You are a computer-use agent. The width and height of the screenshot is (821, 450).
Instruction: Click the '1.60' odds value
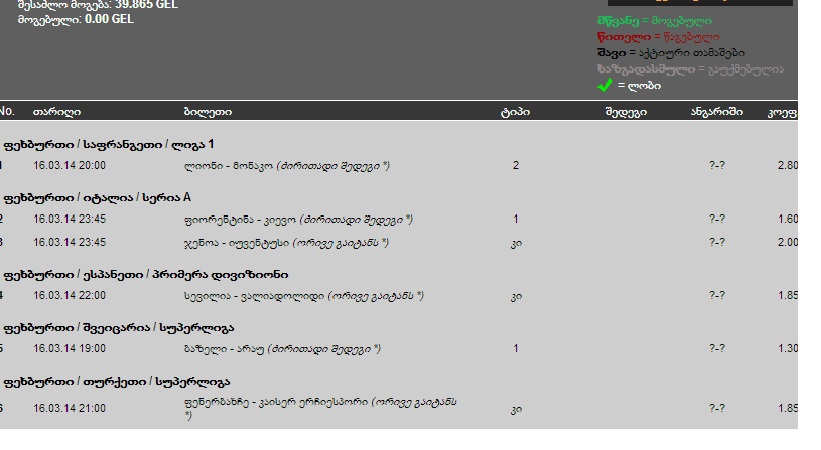point(788,219)
